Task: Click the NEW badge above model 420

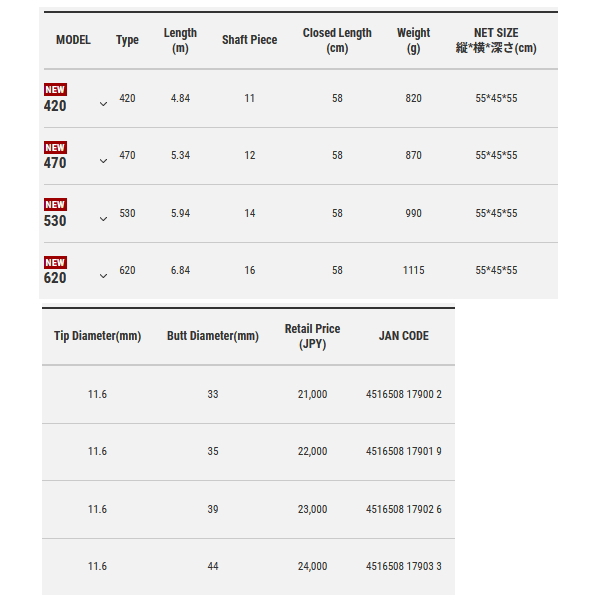Action: [x=55, y=90]
